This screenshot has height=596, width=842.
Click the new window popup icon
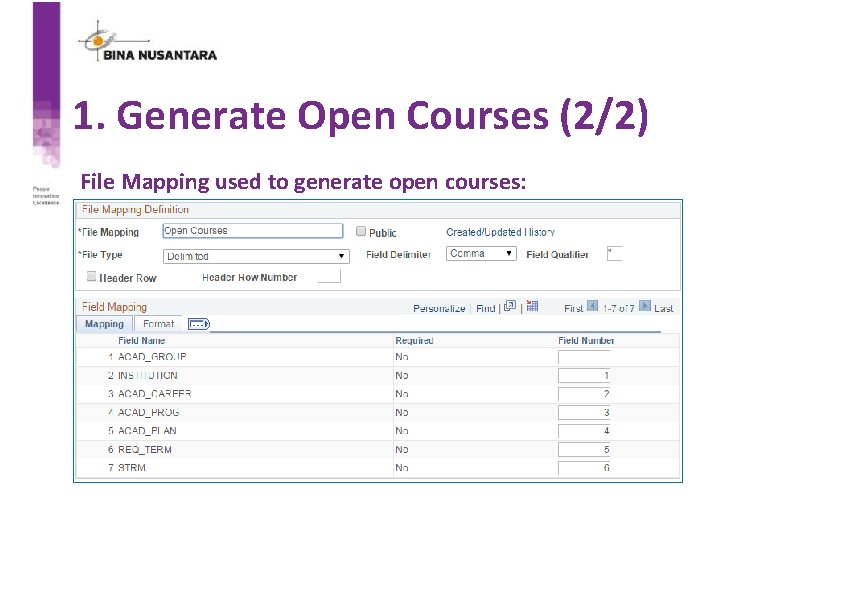pyautogui.click(x=510, y=307)
